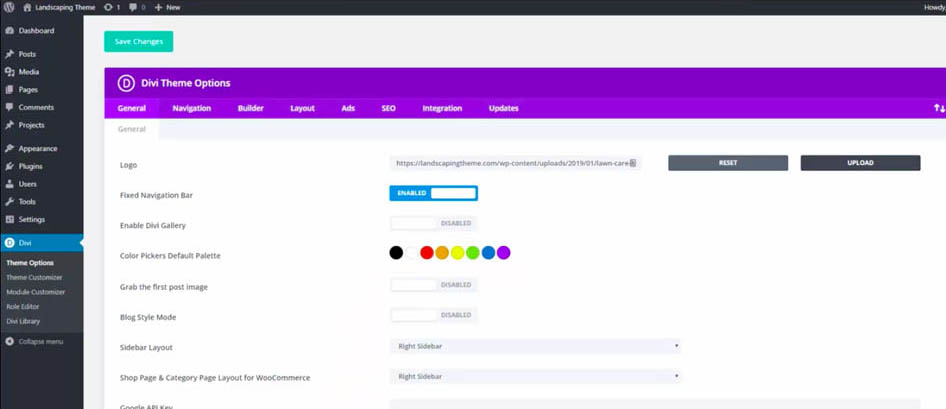The image size is (946, 409).
Task: Click the Google API Key input field
Action: click(x=655, y=404)
